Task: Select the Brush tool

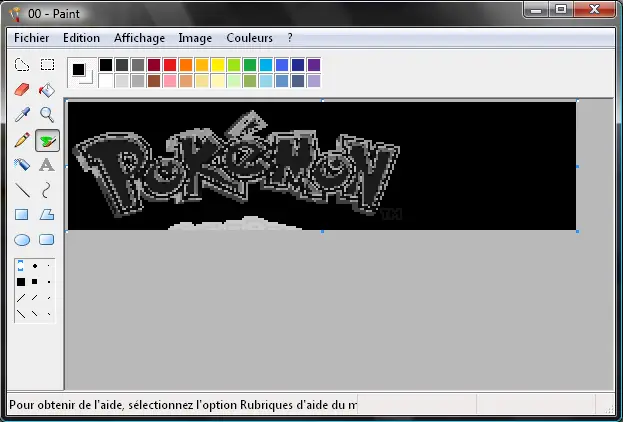Action: click(x=47, y=140)
